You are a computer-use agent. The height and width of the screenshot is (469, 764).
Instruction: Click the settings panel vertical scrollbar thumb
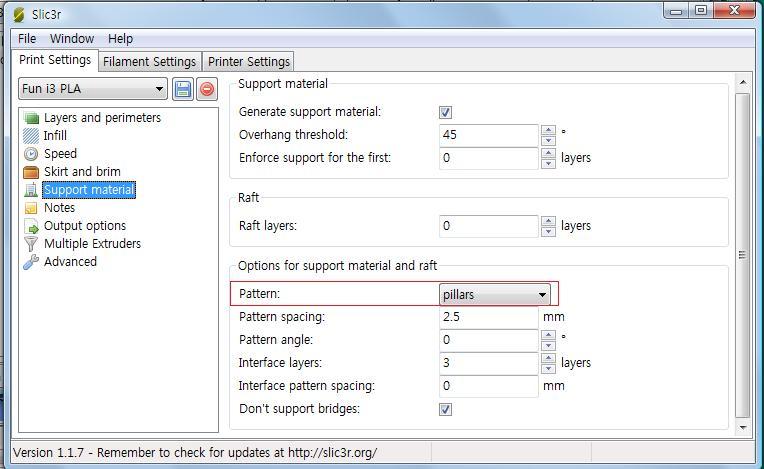pos(743,255)
